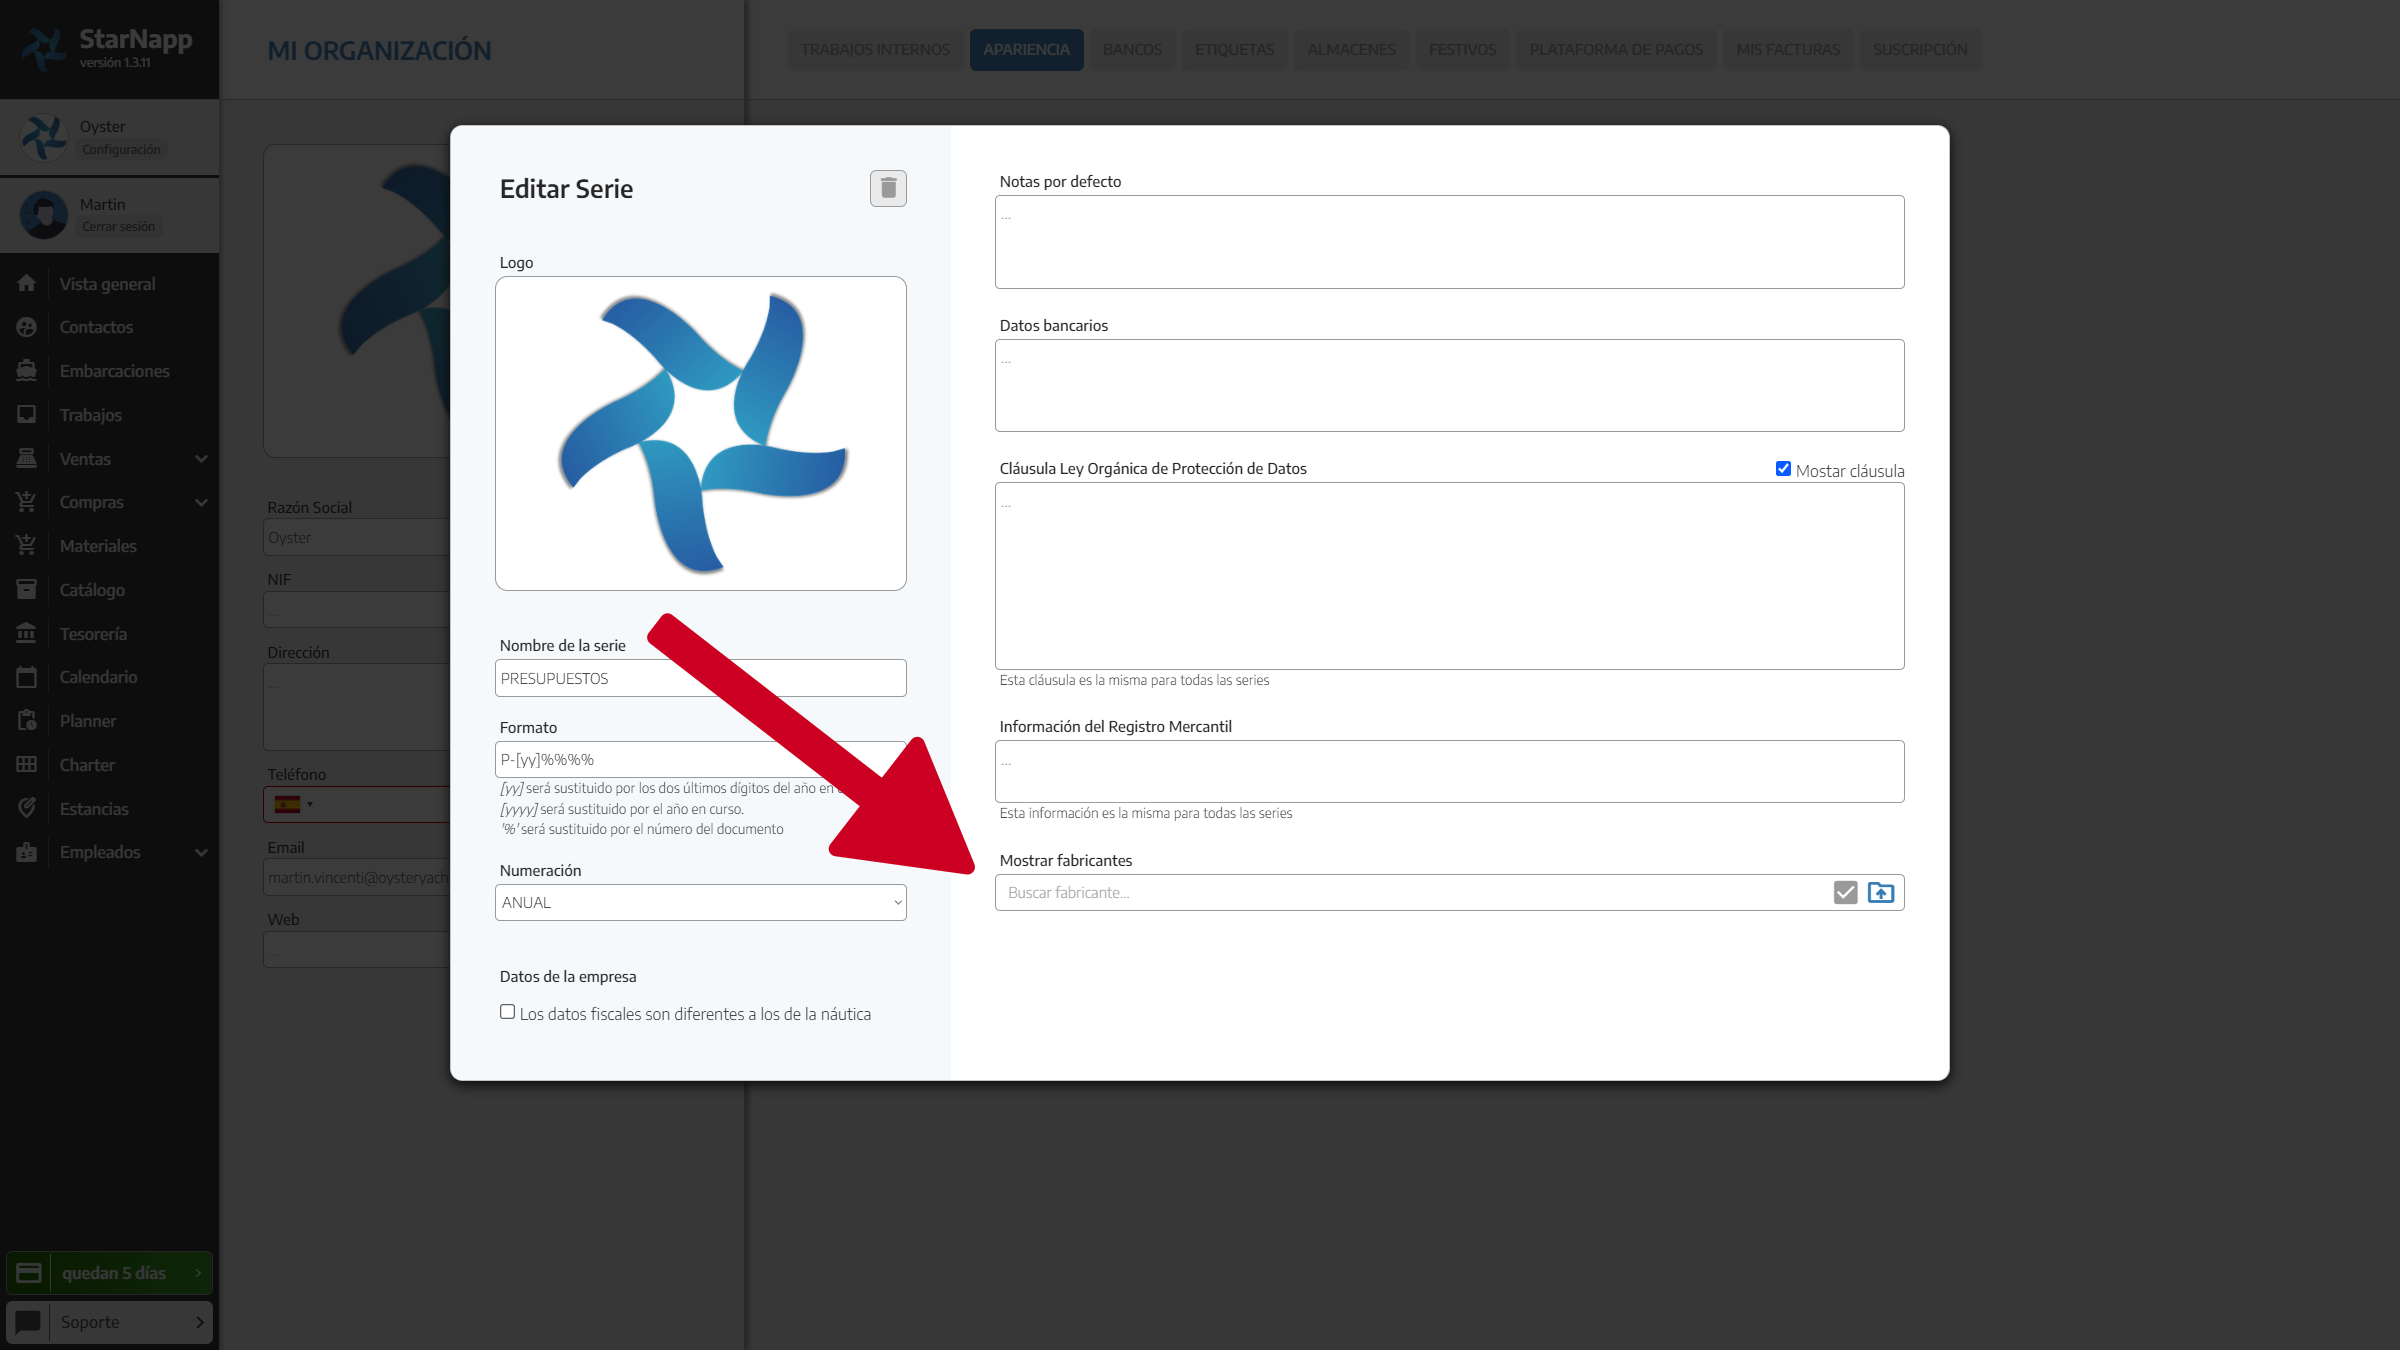This screenshot has height=1350, width=2400.
Task: Click the trash delete series icon
Action: tap(888, 188)
